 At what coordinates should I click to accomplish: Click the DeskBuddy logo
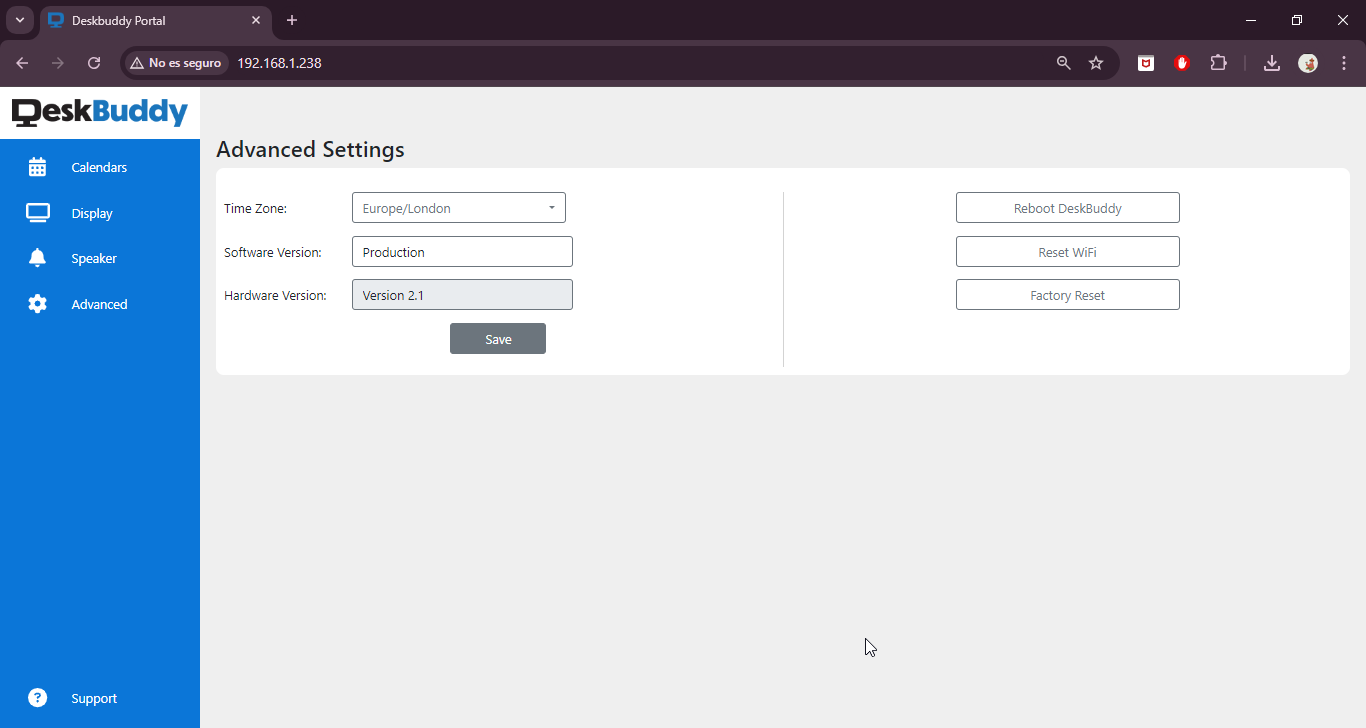99,112
